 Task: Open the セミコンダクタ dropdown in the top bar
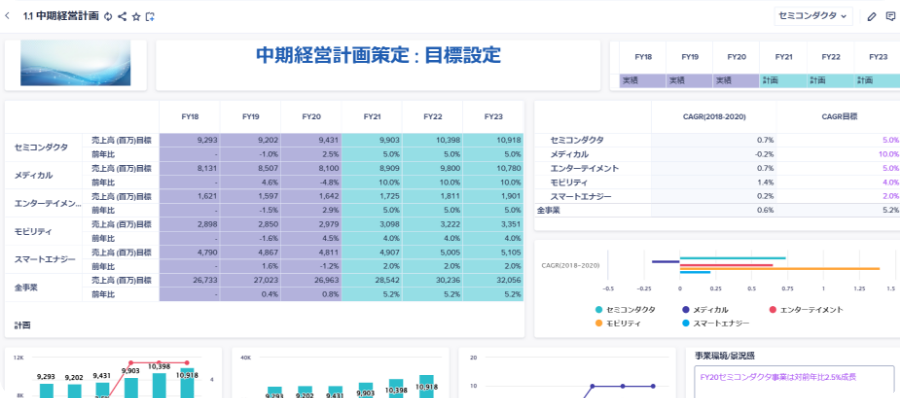coord(813,16)
